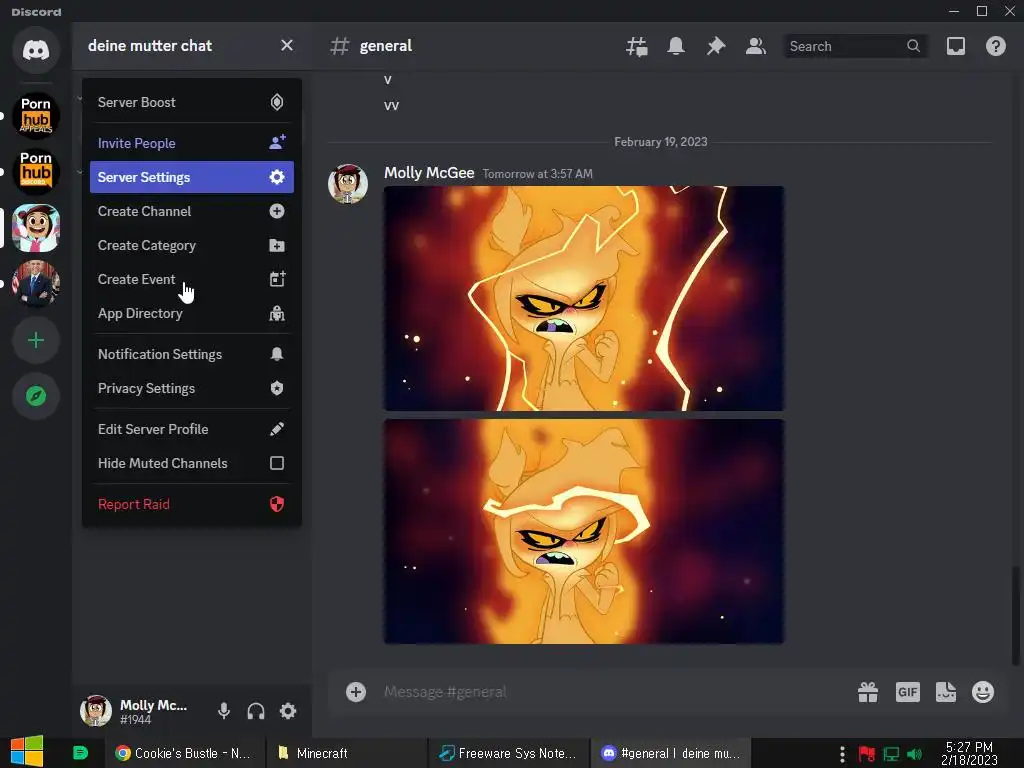Click the February 19, 2023 date divider text
Viewport: 1024px width, 768px height.
pyautogui.click(x=660, y=142)
